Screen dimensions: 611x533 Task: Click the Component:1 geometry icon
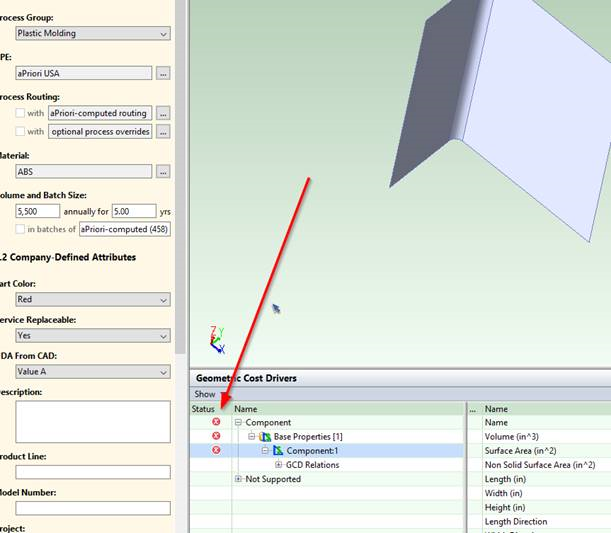(x=279, y=451)
